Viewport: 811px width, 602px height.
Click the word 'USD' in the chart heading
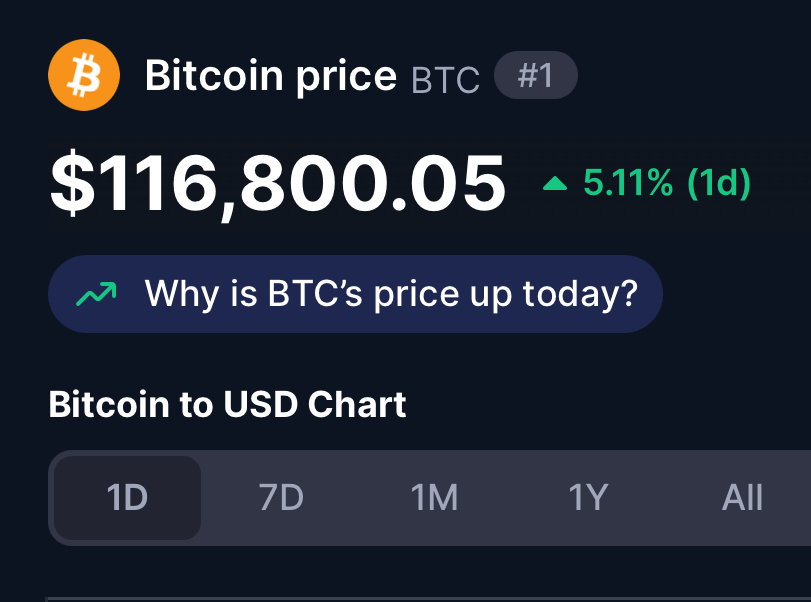click(261, 404)
